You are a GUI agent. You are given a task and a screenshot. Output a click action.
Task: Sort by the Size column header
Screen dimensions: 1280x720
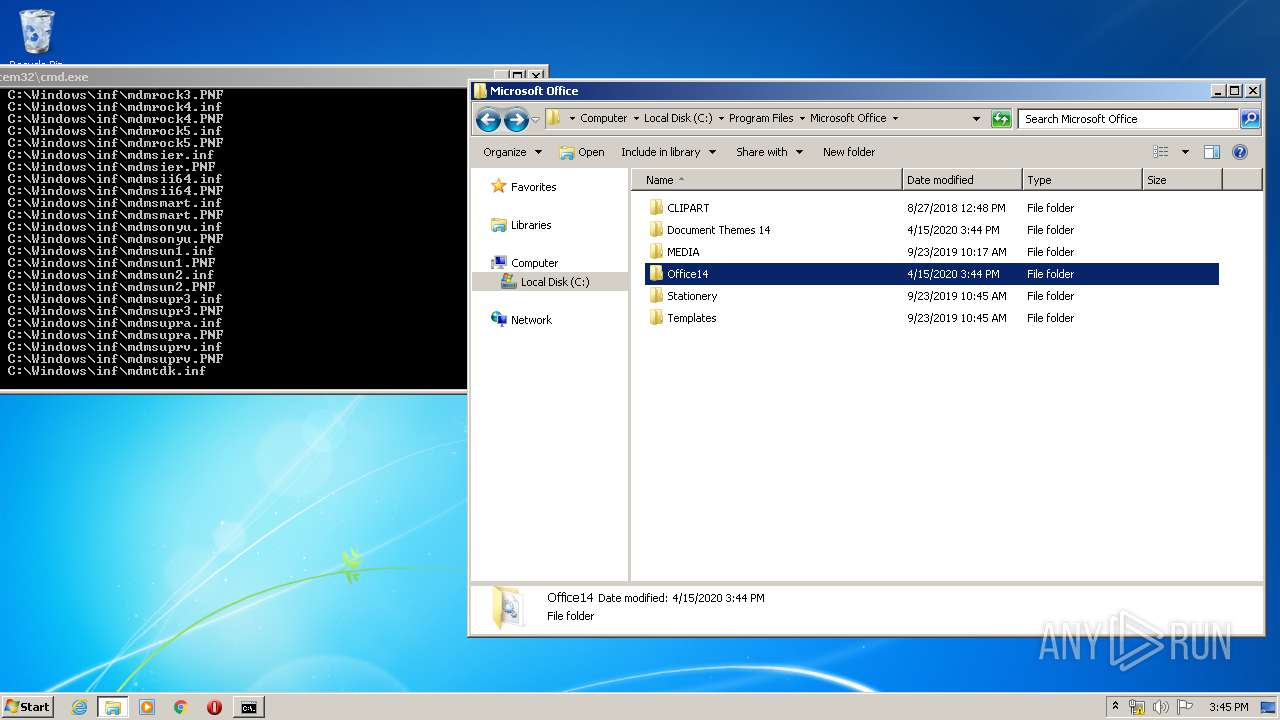(1182, 180)
